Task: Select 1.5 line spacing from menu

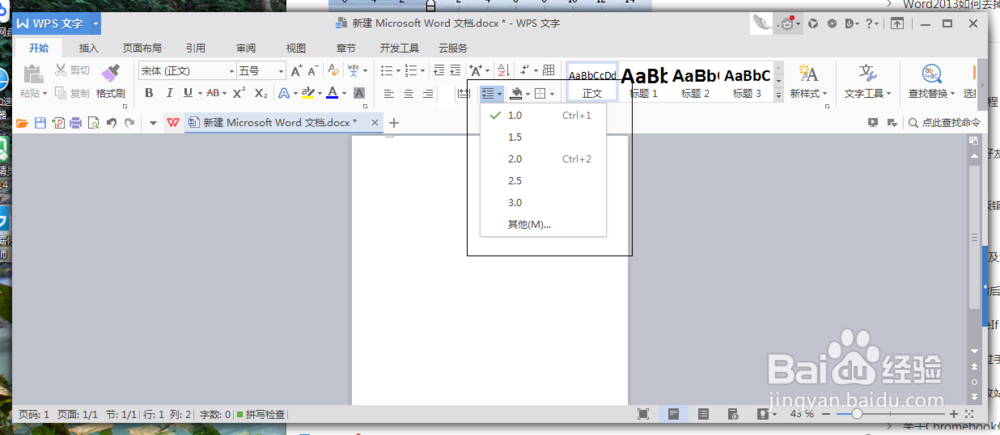Action: (x=543, y=137)
